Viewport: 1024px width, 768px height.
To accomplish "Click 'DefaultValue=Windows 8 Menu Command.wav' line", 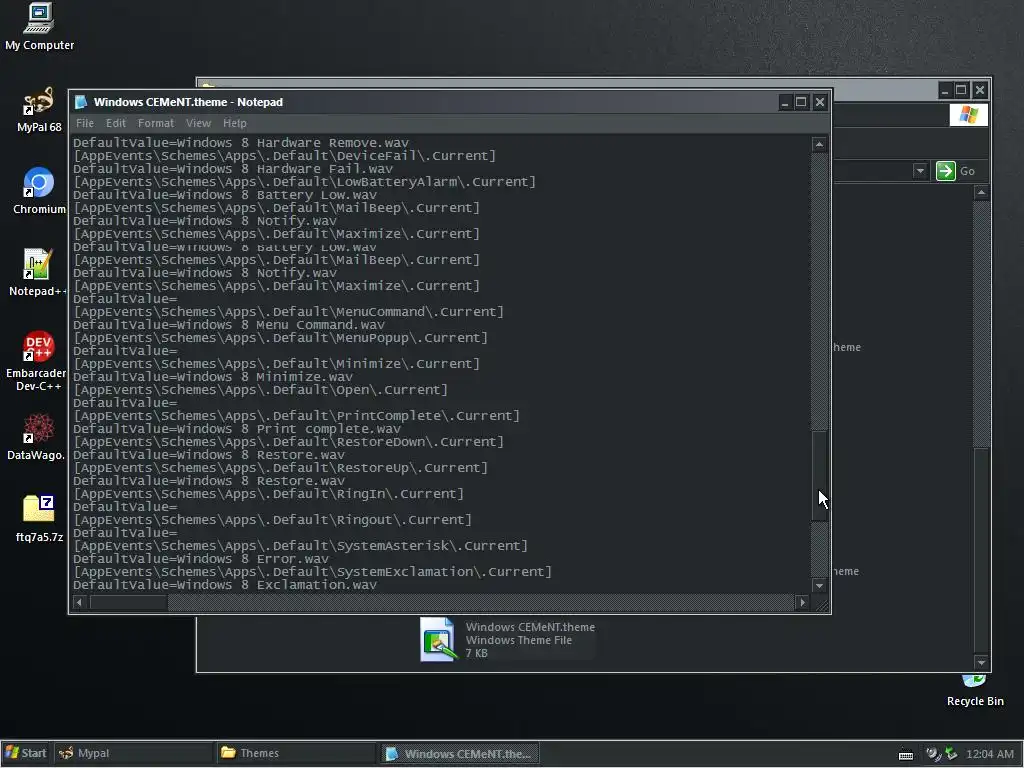I will click(x=229, y=325).
